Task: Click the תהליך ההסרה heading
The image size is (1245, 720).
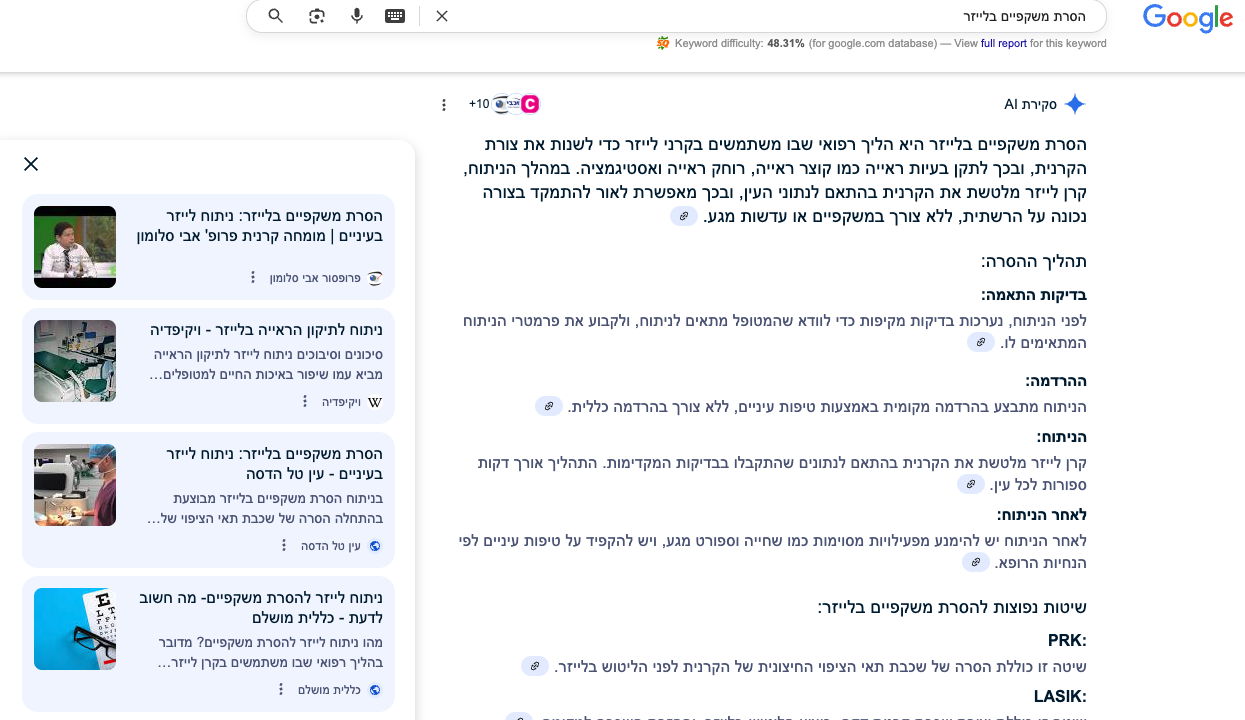Action: 1034,262
